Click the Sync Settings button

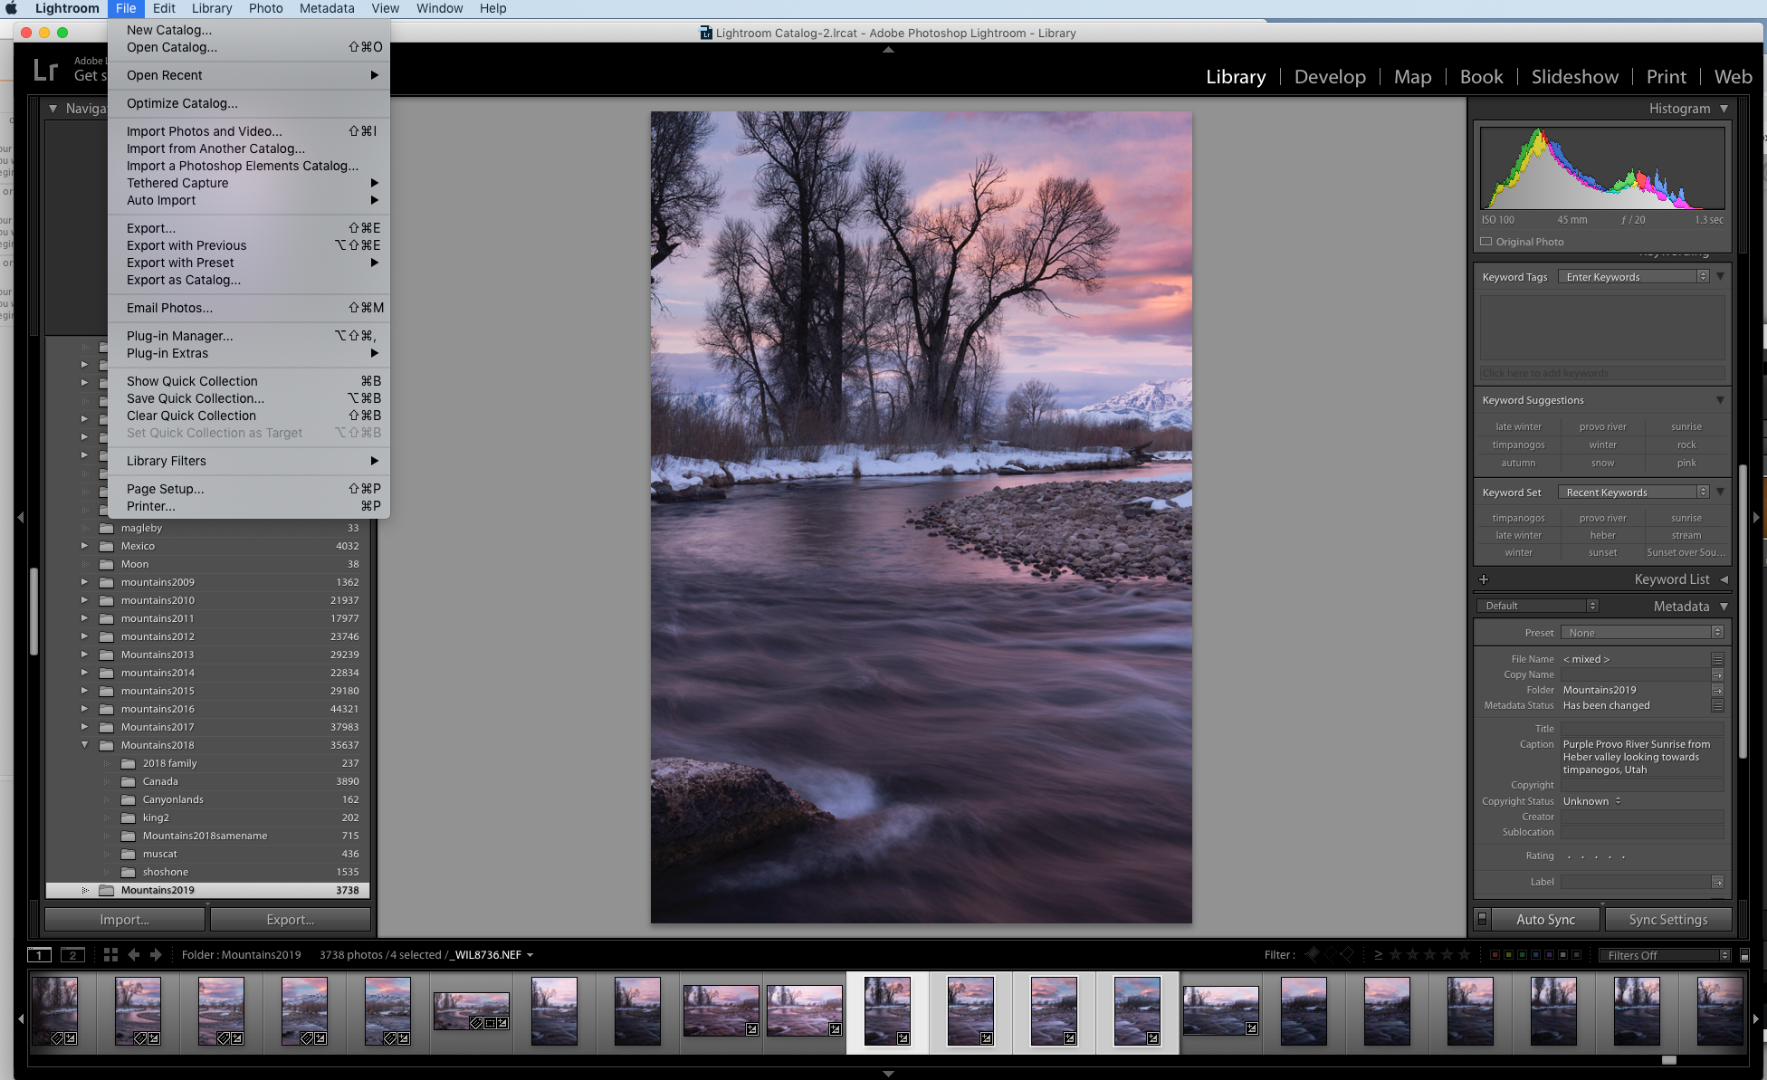click(1668, 919)
